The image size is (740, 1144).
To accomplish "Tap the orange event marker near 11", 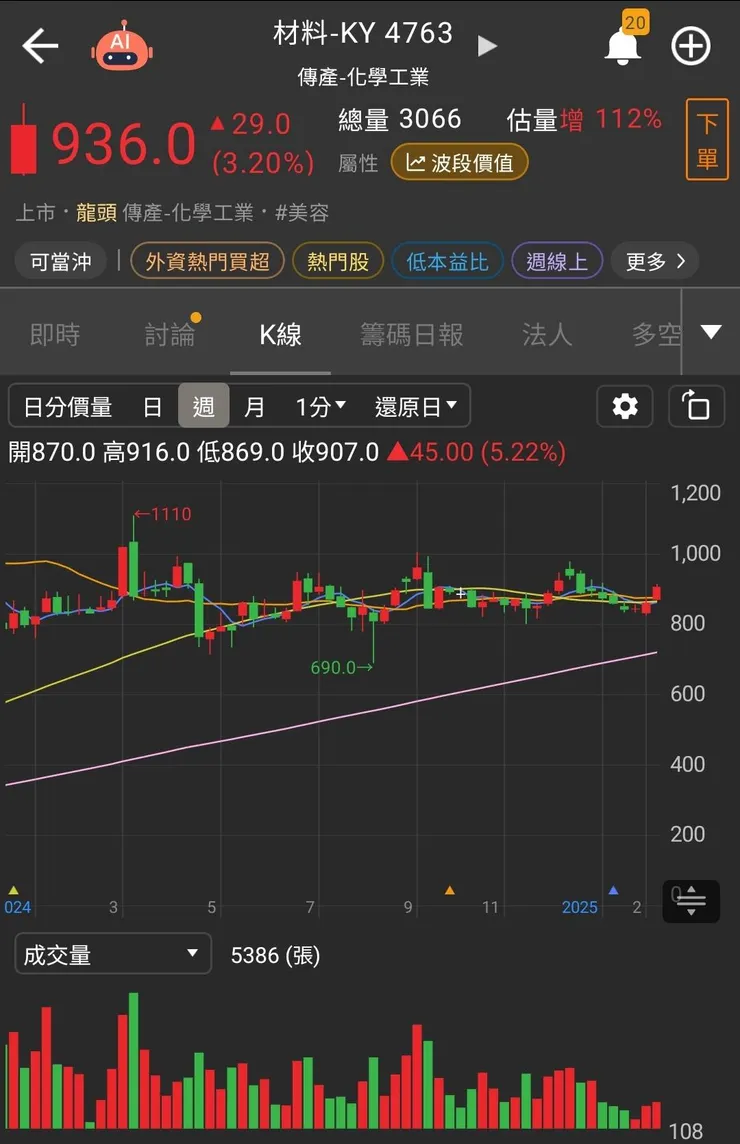I will [x=450, y=890].
